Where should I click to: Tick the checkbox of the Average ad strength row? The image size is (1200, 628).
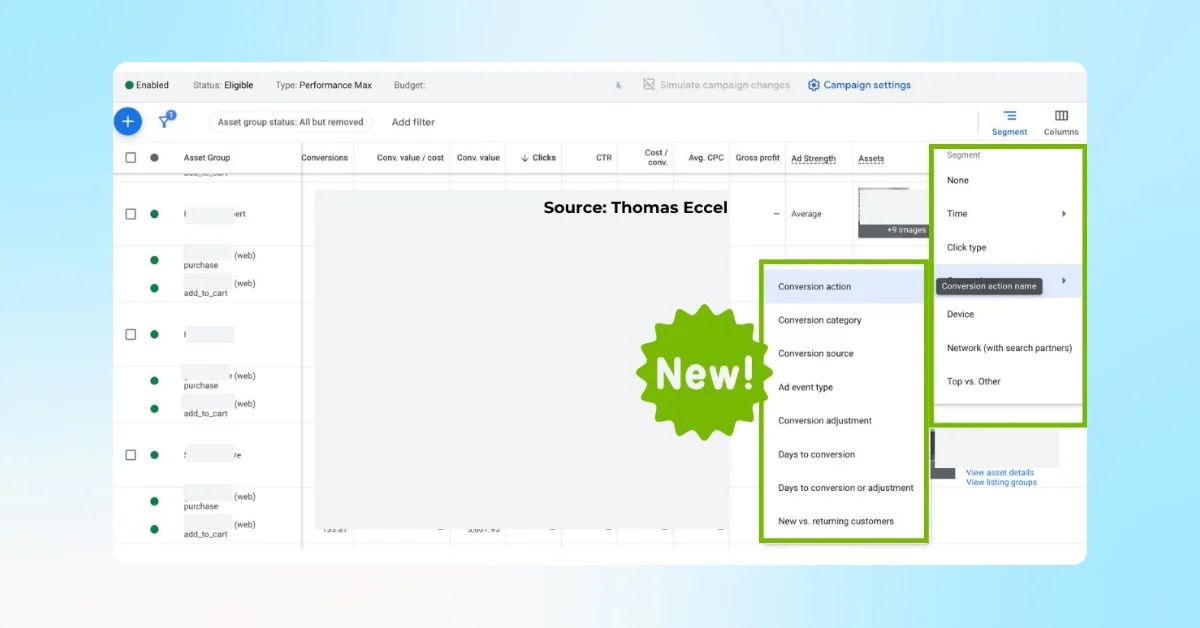pyautogui.click(x=131, y=214)
